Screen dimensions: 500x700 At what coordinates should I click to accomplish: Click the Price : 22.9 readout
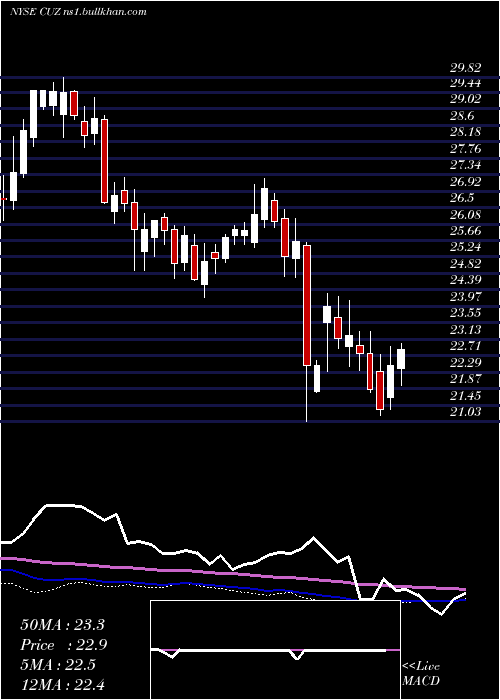[64, 645]
